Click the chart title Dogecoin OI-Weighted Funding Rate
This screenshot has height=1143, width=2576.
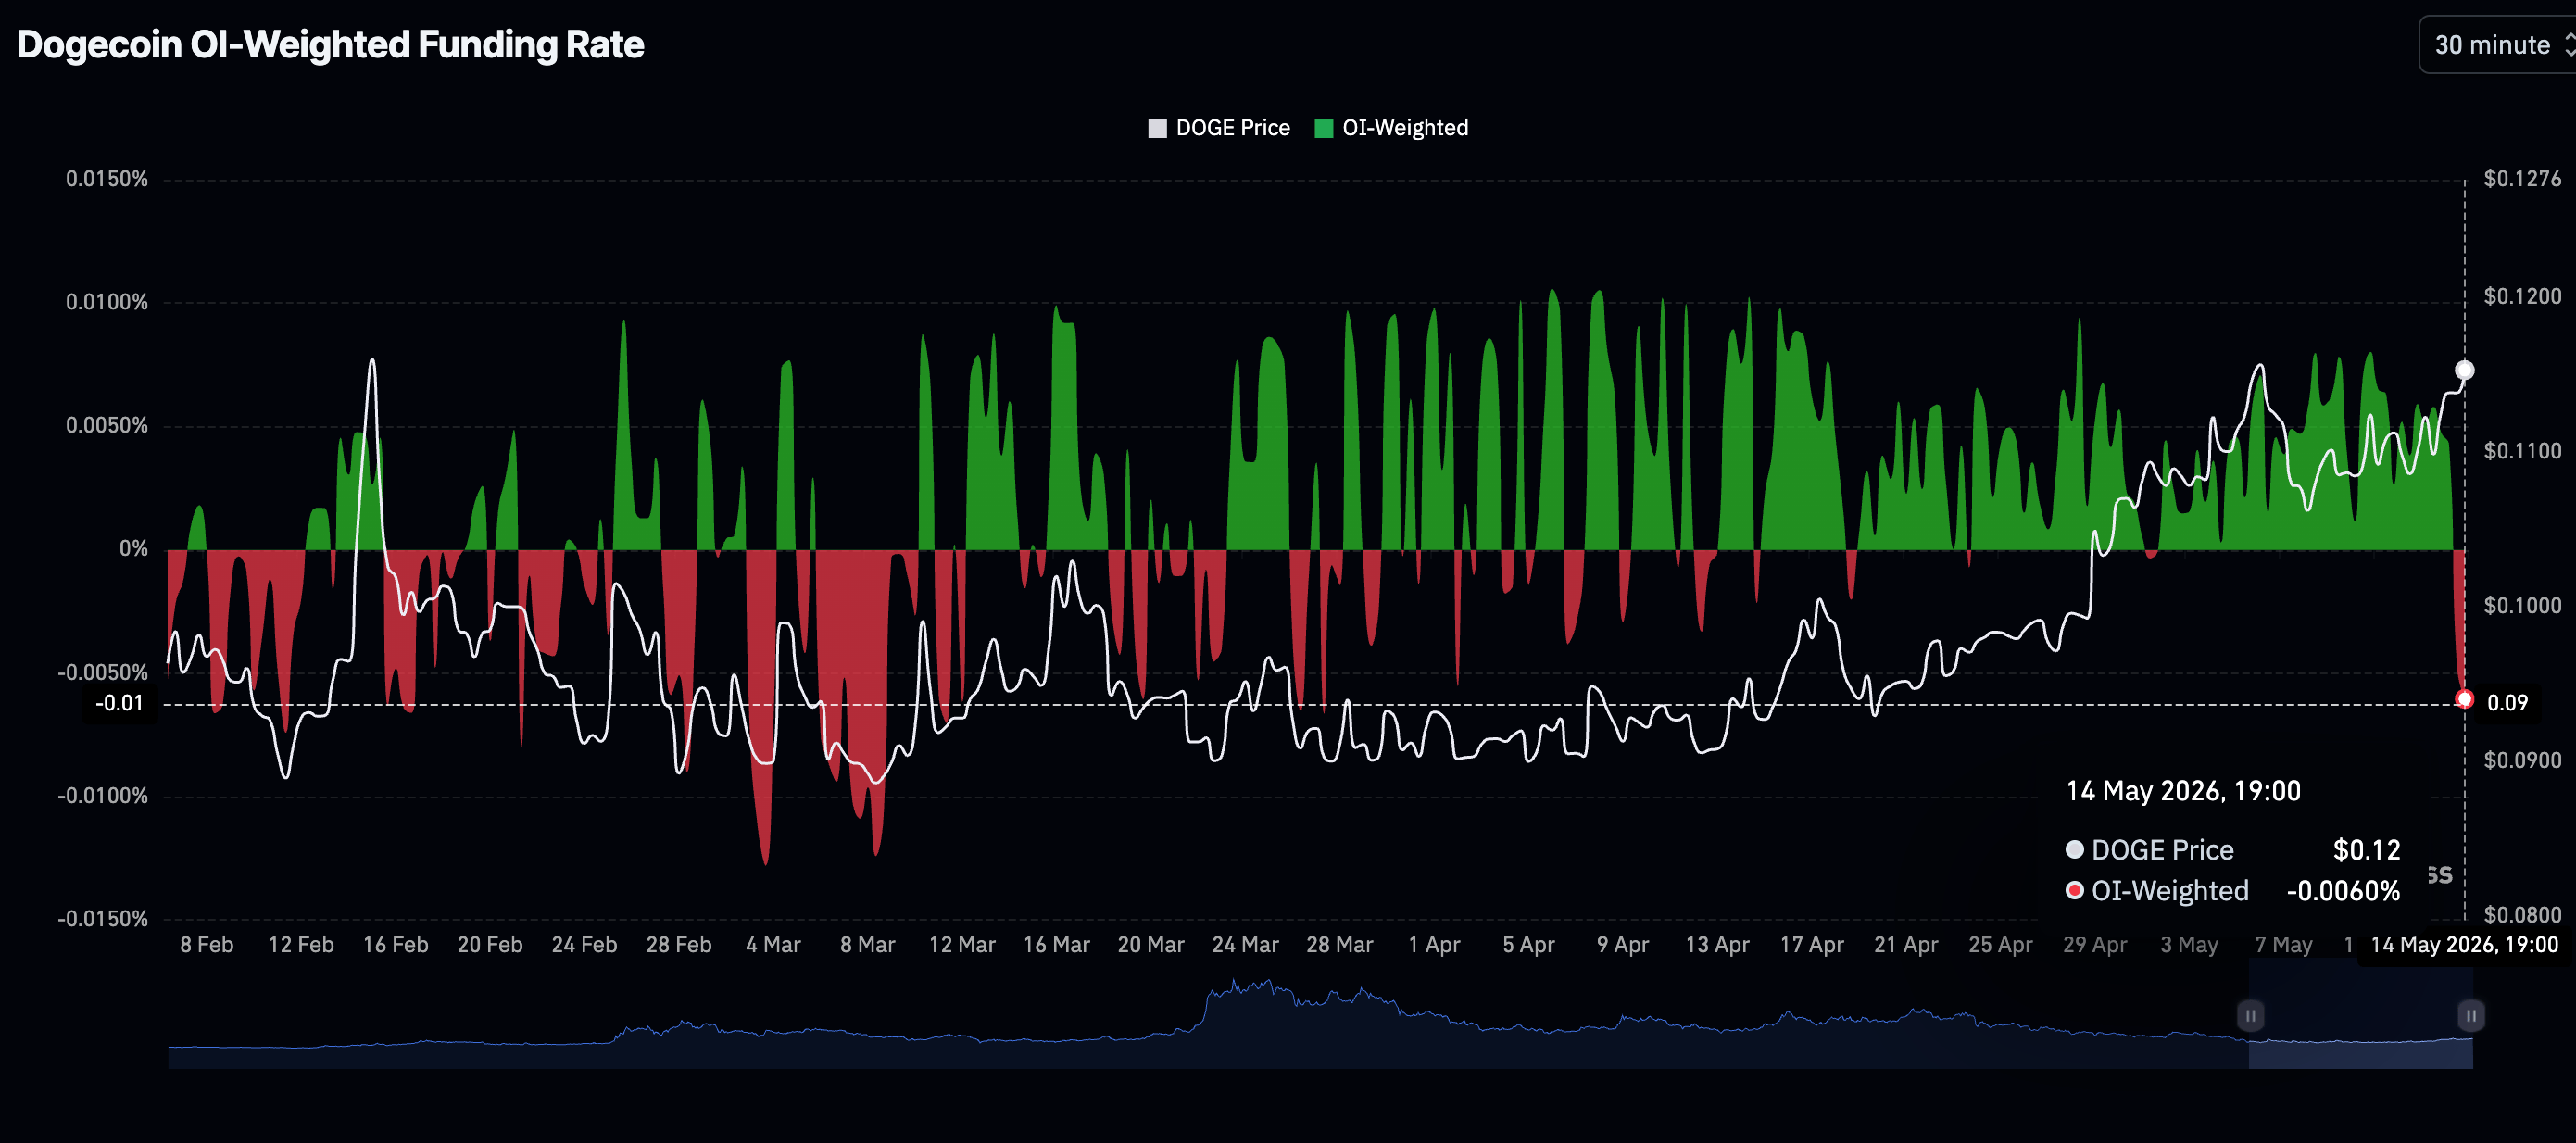tap(330, 45)
